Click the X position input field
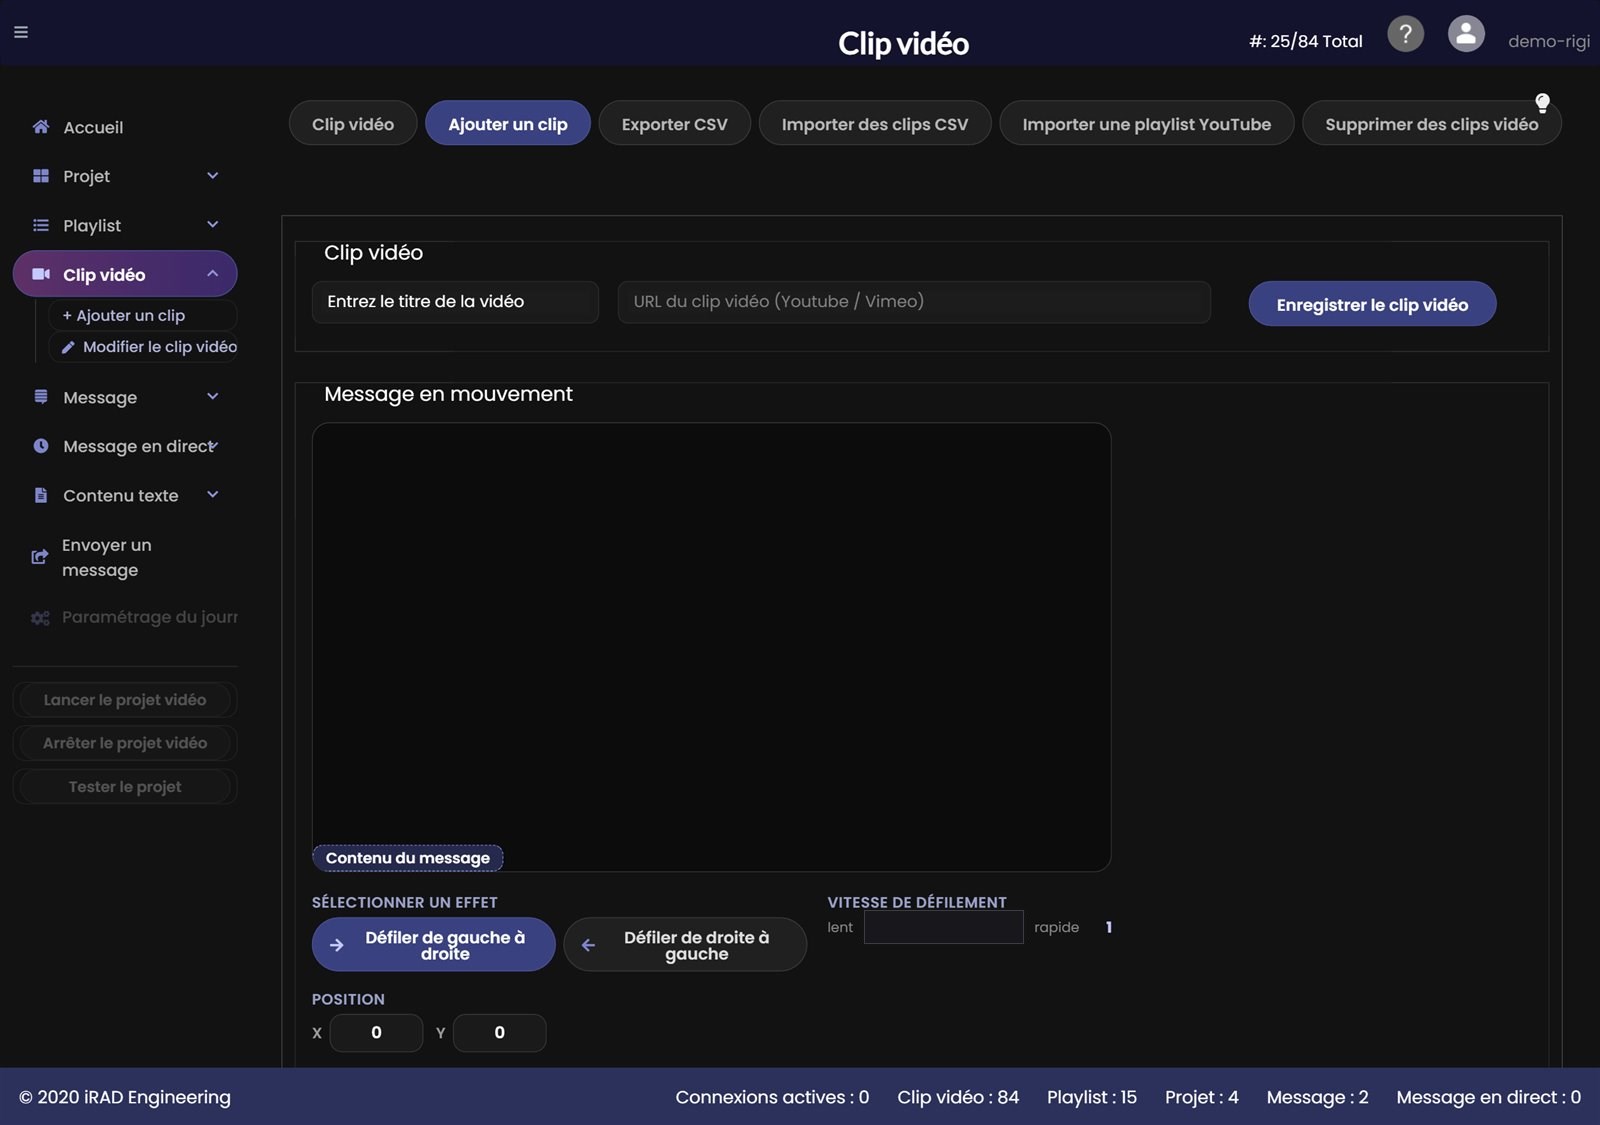 (376, 1033)
